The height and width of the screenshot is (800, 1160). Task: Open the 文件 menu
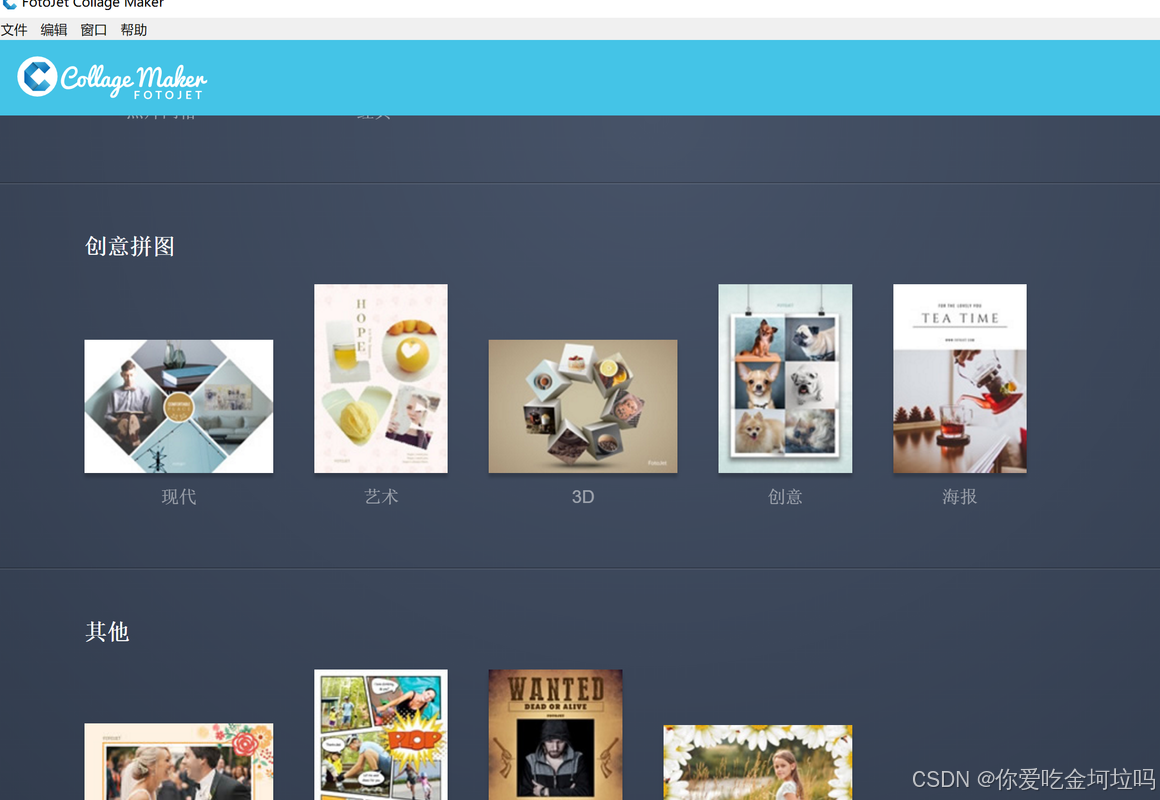pos(14,30)
